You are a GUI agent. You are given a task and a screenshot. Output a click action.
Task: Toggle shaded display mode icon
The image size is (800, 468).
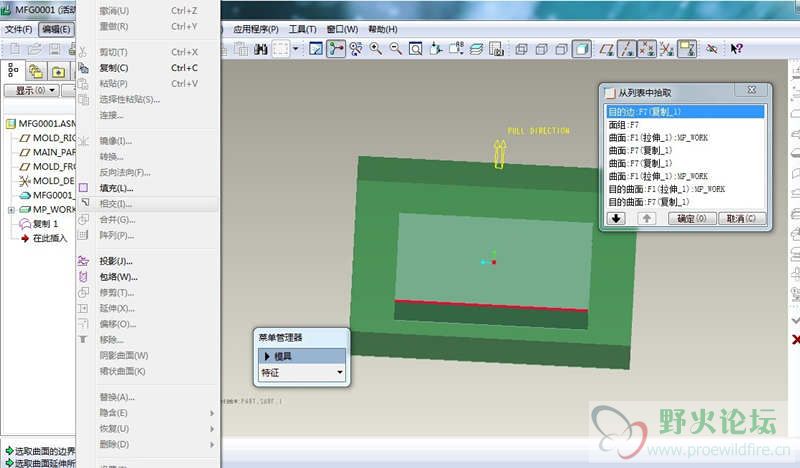click(x=581, y=48)
